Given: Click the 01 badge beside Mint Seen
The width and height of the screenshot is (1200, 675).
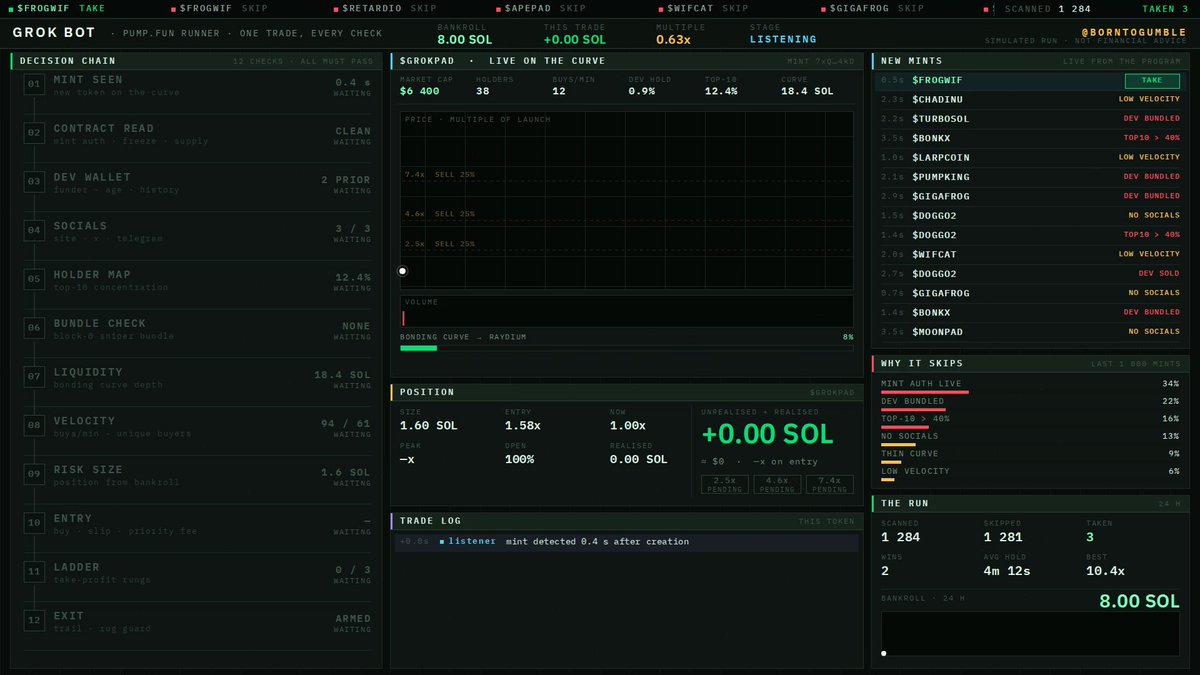Looking at the screenshot, I should 34,84.
